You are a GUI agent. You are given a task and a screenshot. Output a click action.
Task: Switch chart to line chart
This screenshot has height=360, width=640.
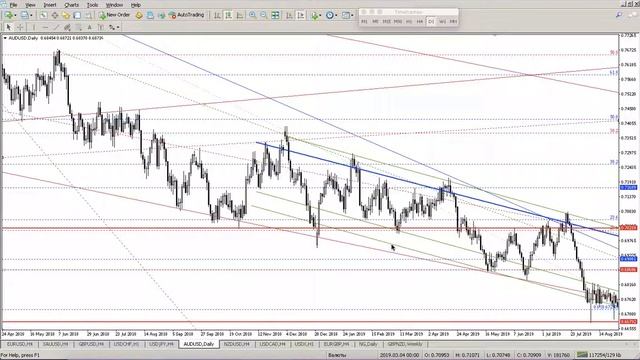click(240, 15)
